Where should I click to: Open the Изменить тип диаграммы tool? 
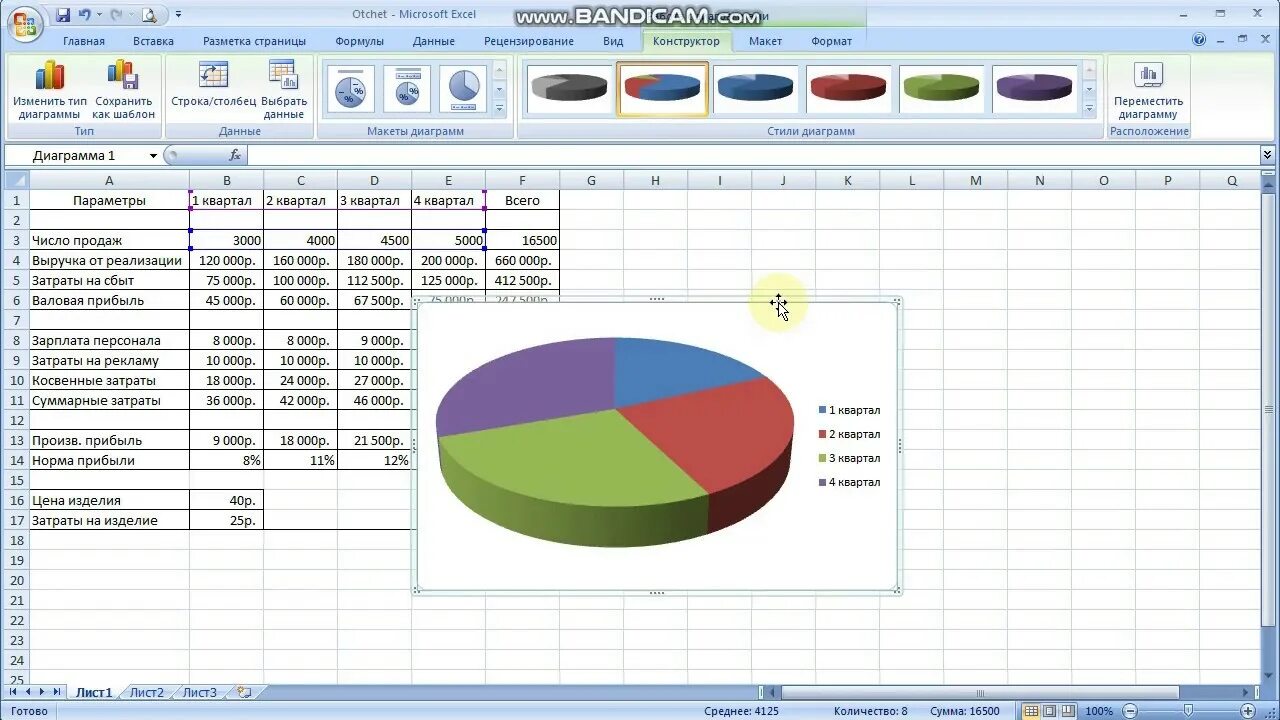50,88
